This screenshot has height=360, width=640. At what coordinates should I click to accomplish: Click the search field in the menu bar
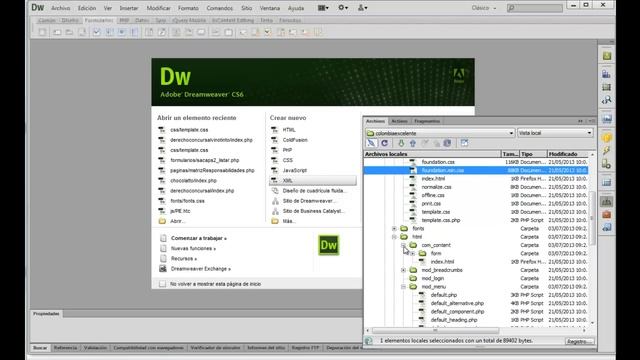(535, 8)
